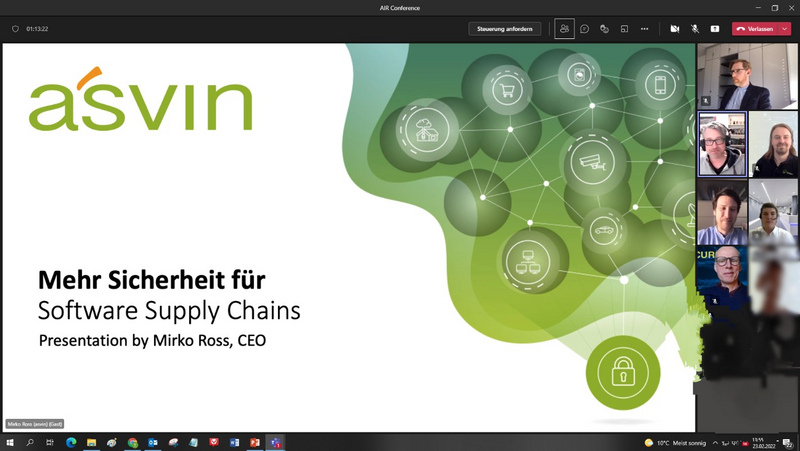Image resolution: width=800 pixels, height=451 pixels.
Task: Click weather widget 10°C Meist sonnig
Action: pos(676,443)
